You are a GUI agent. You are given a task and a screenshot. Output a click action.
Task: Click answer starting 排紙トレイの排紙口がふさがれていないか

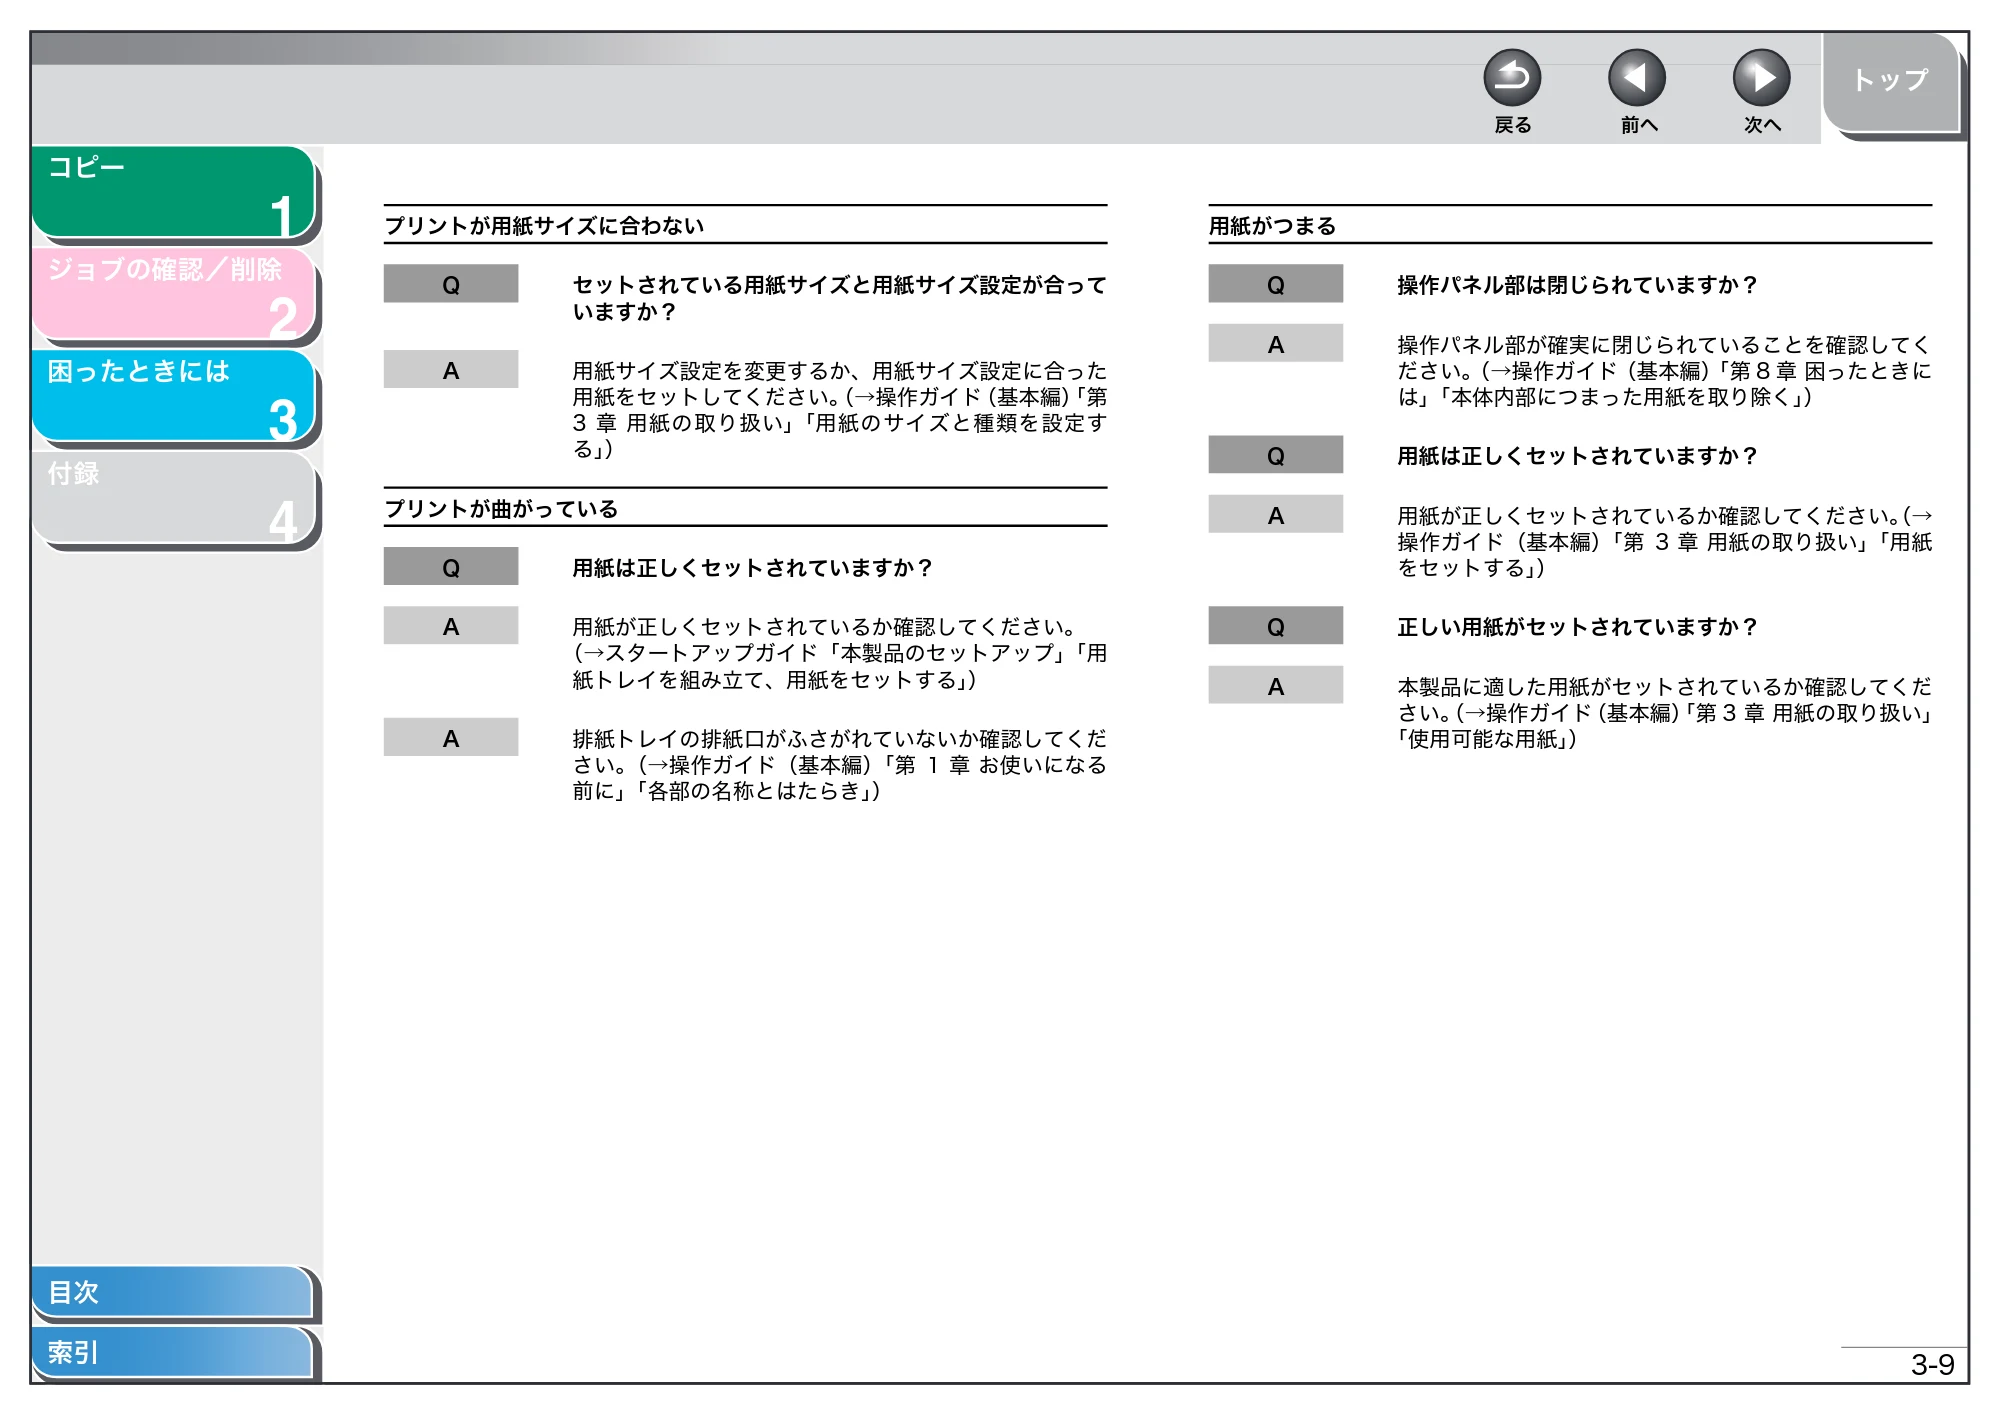839,765
